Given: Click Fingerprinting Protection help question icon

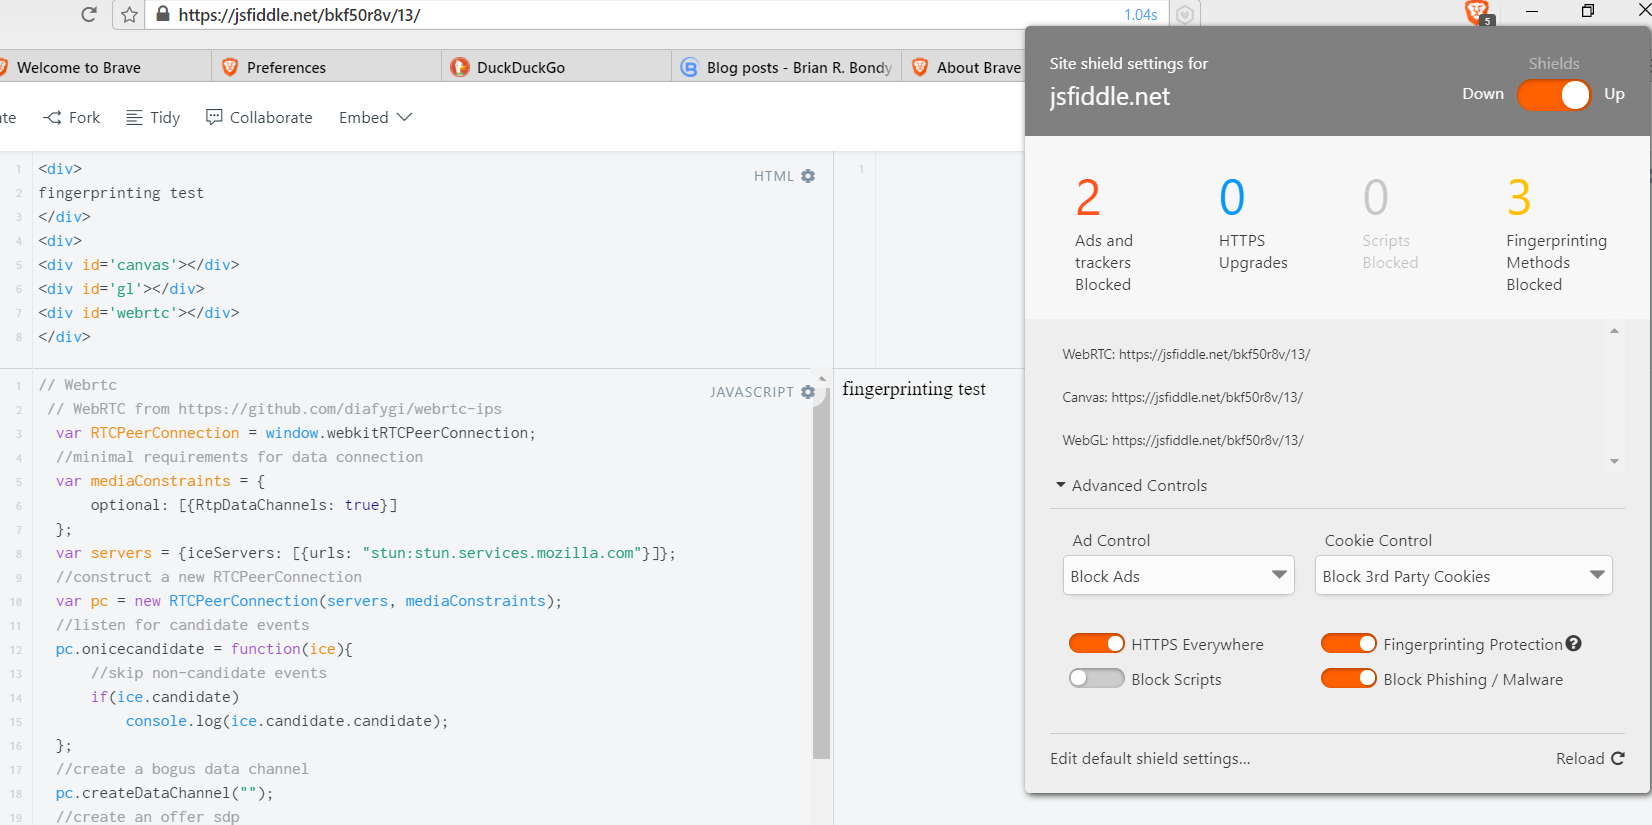Looking at the screenshot, I should [1574, 644].
